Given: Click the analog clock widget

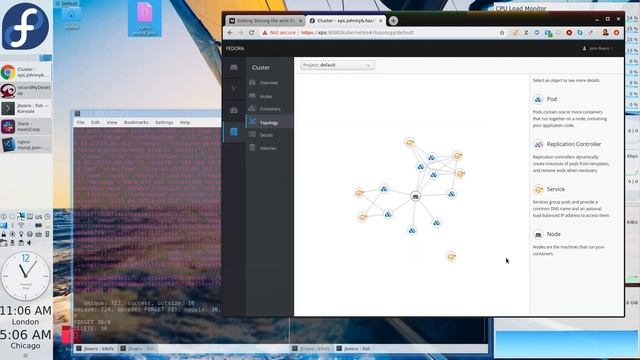Looking at the screenshot, I should [x=25, y=276].
